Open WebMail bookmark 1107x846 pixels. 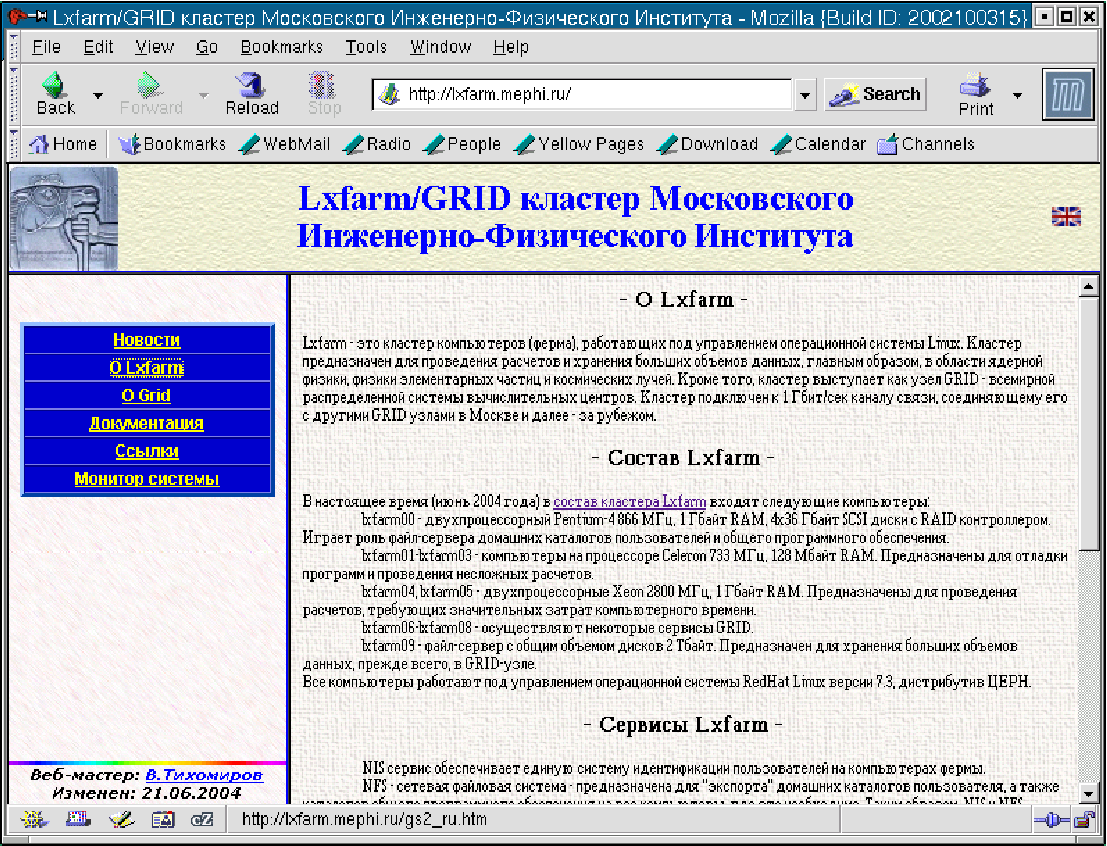pyautogui.click(x=285, y=144)
